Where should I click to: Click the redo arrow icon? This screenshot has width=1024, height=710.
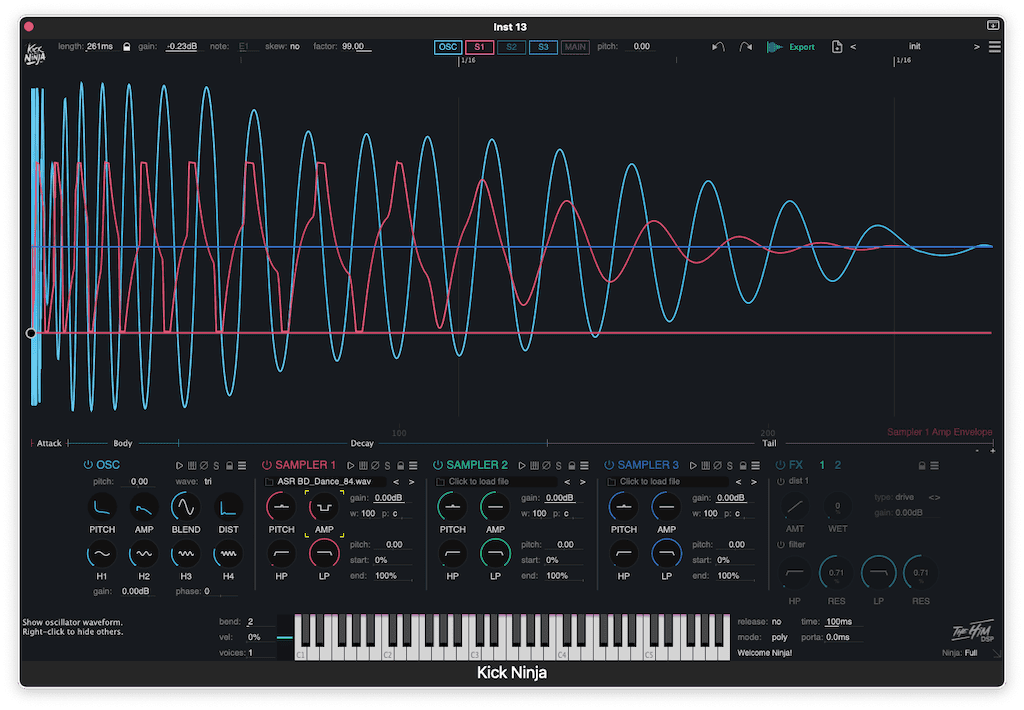[x=745, y=47]
